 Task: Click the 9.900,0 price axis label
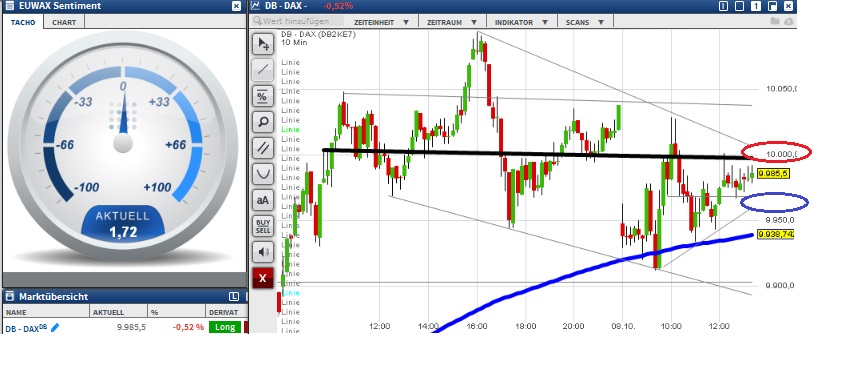(781, 285)
